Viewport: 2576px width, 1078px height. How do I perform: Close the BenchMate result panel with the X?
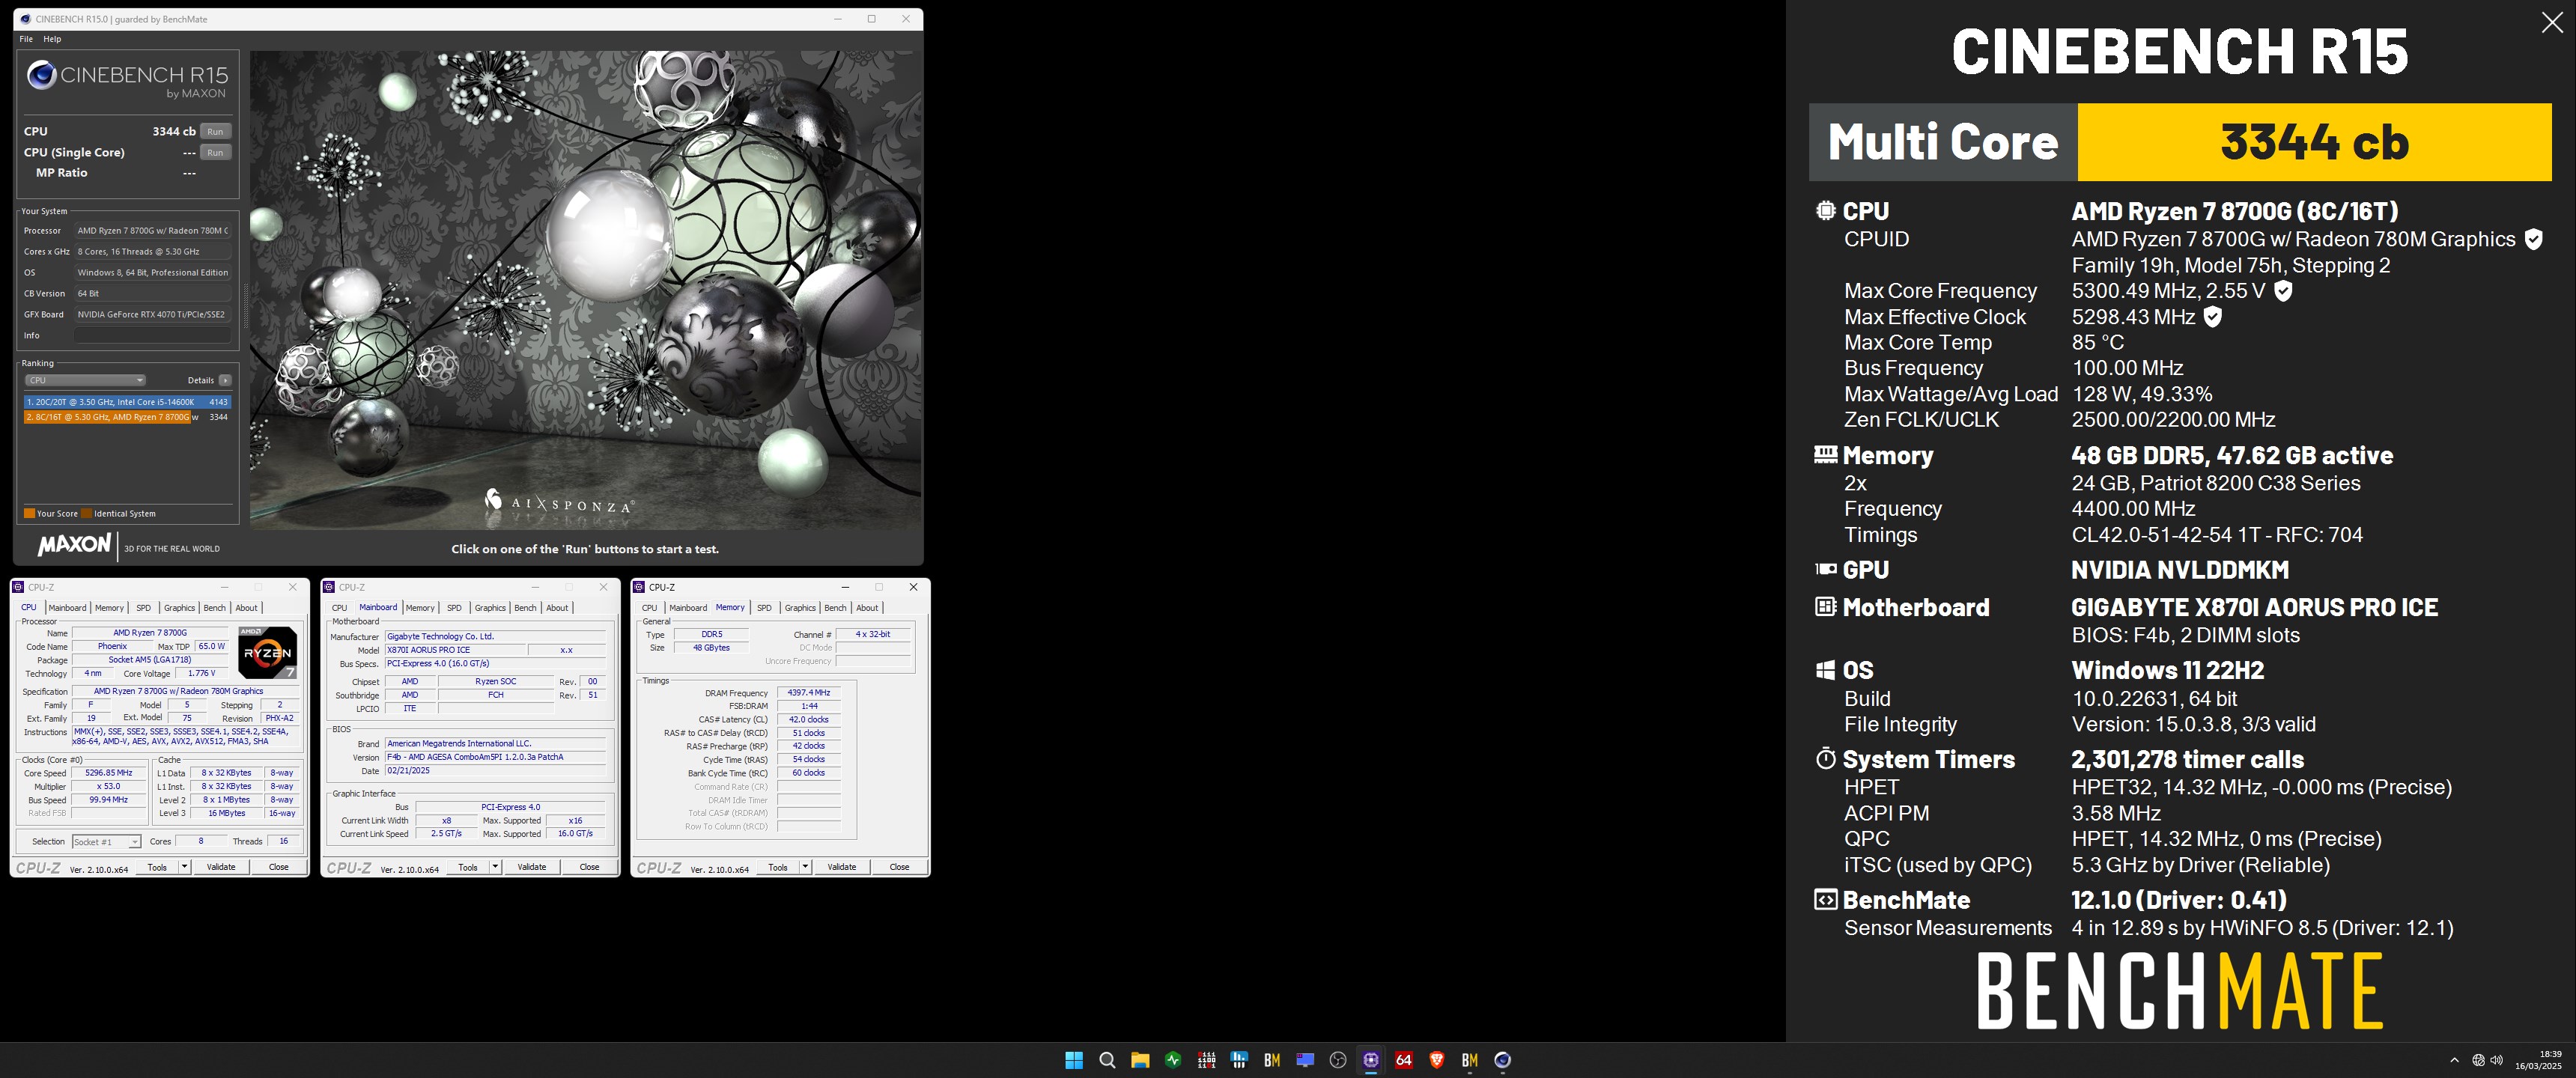pyautogui.click(x=2552, y=23)
